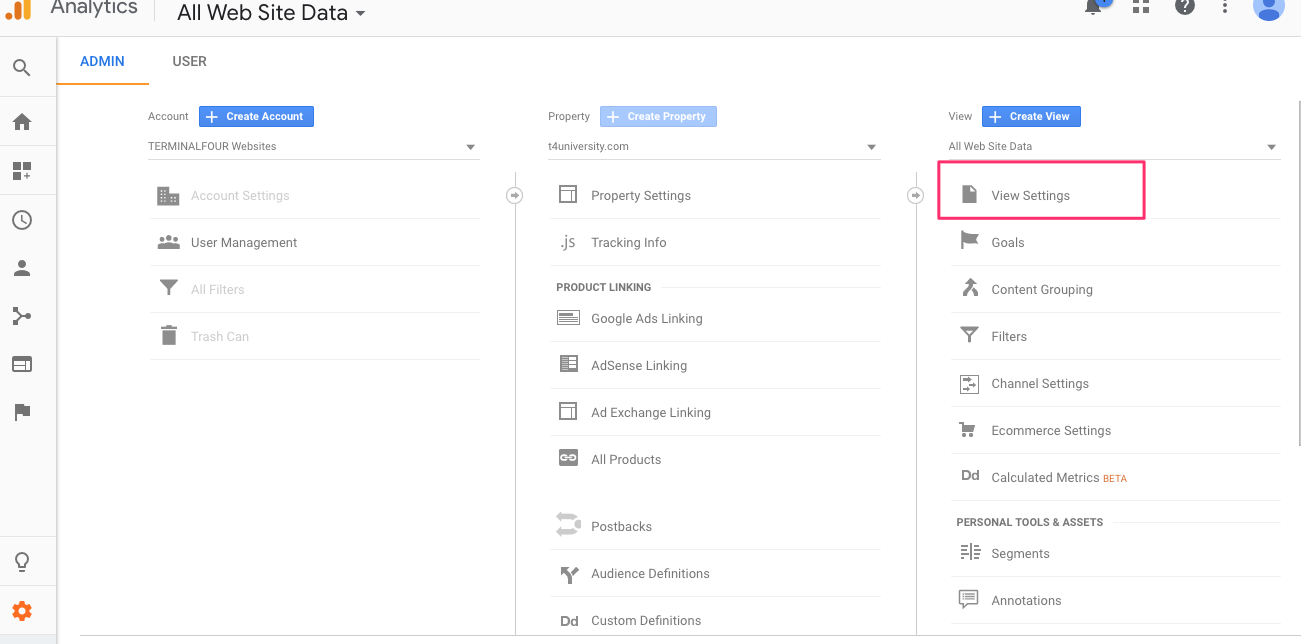
Task: Open Analytics help via question mark icon
Action: [x=1184, y=8]
